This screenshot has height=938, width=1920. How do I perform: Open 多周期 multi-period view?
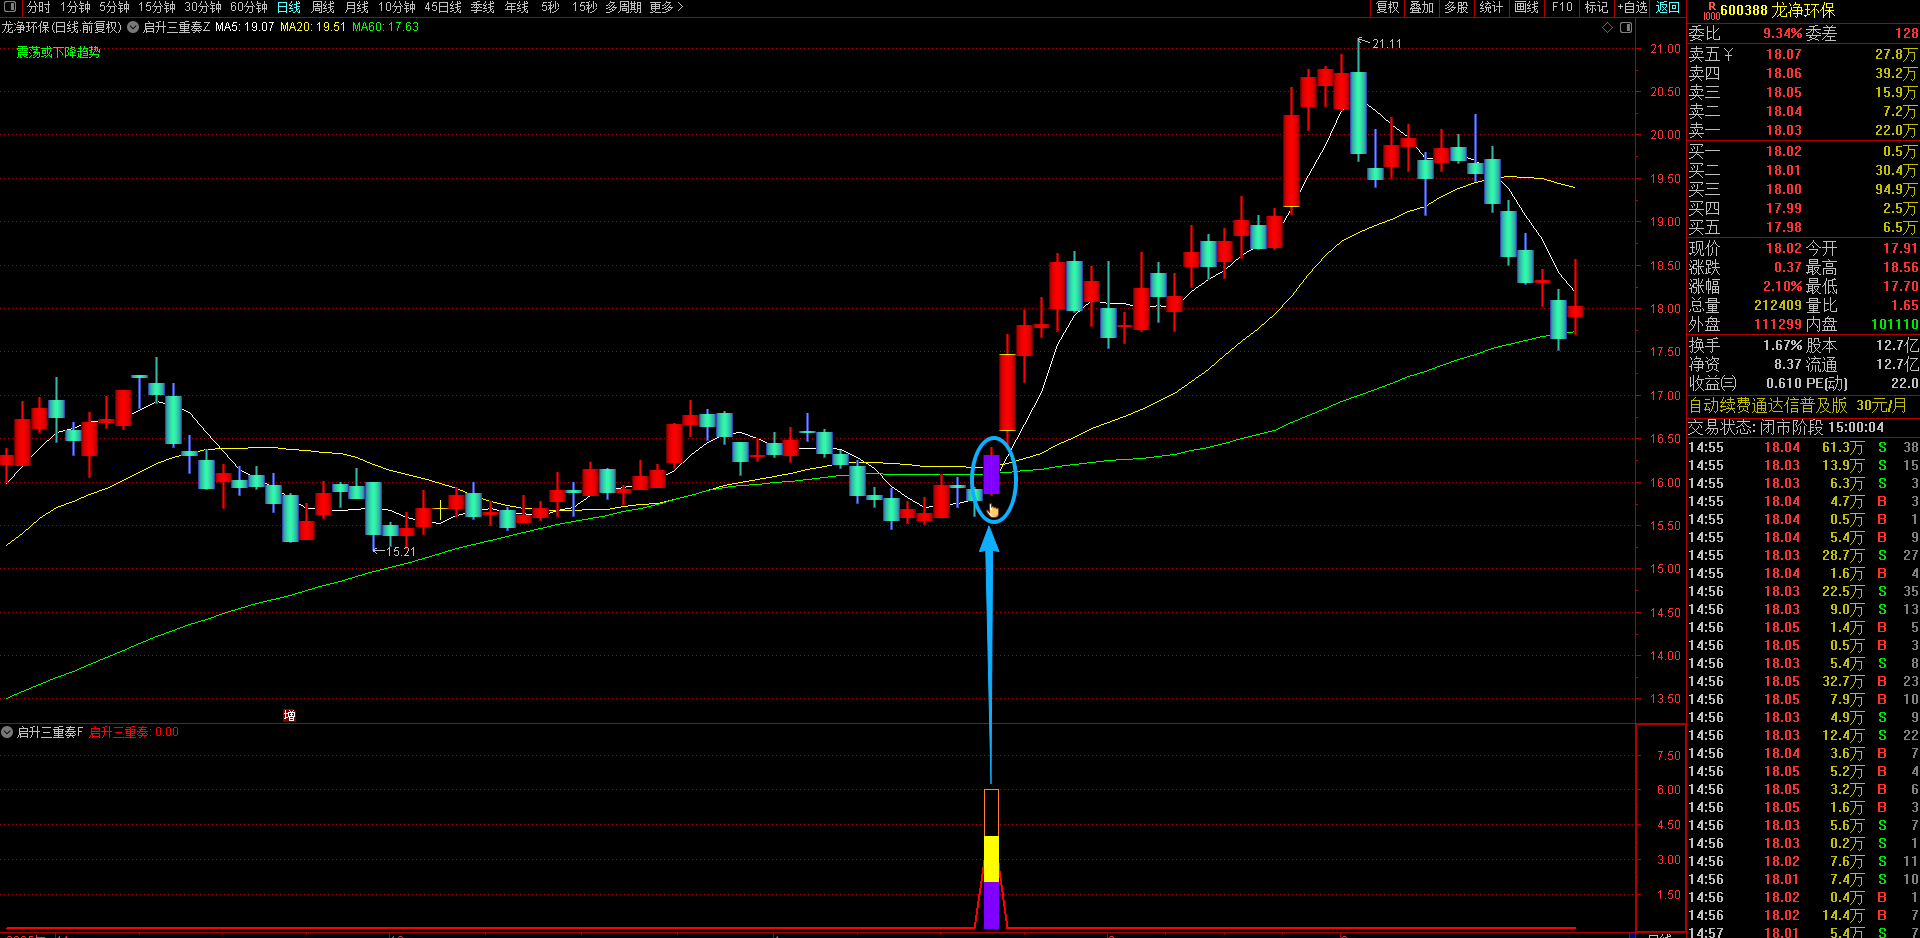click(623, 7)
